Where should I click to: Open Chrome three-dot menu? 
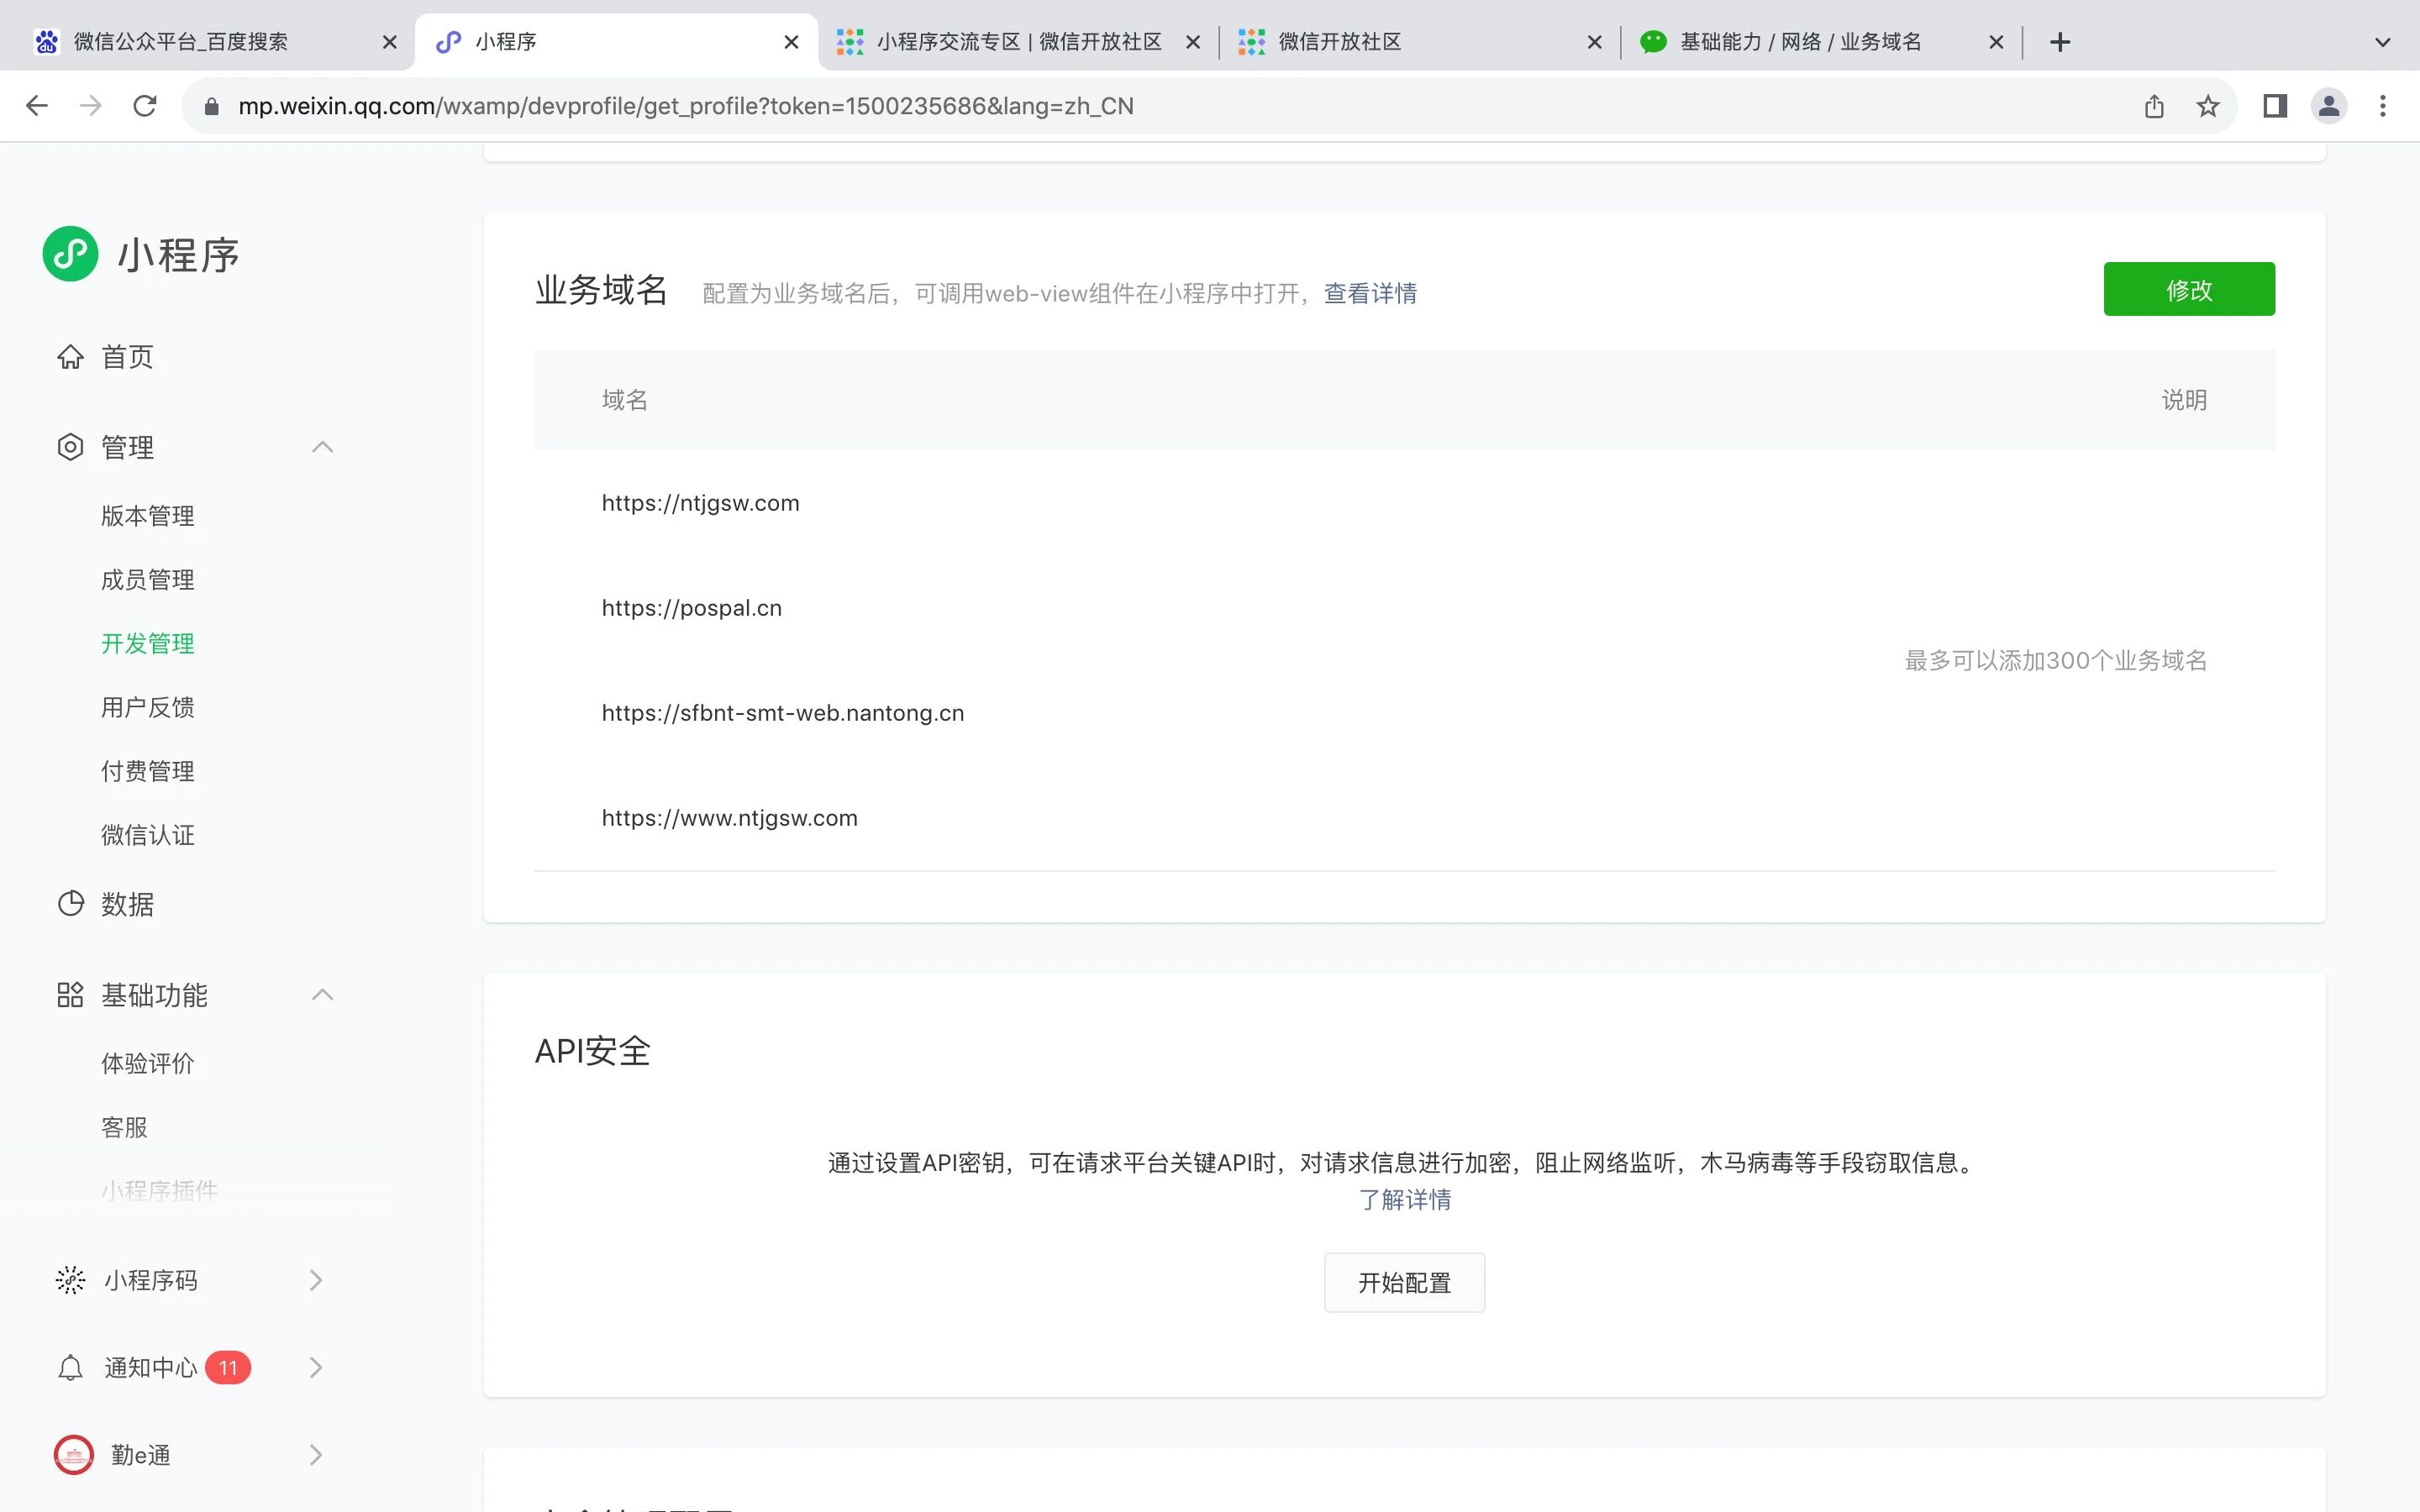click(2383, 106)
